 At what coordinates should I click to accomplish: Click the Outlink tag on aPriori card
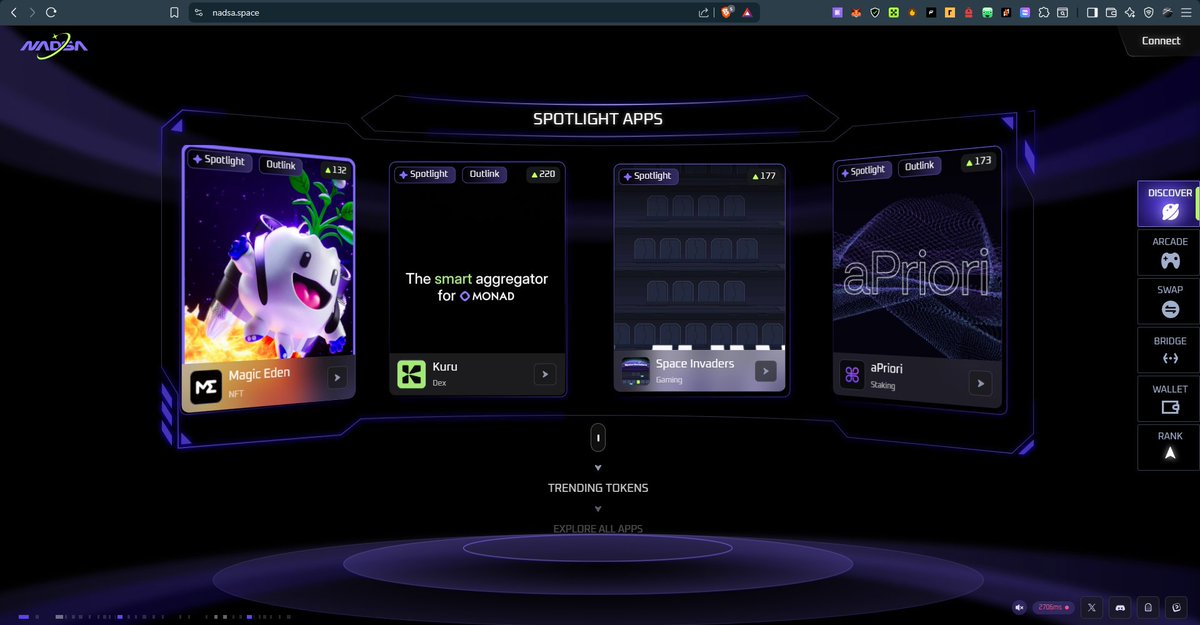coord(918,166)
